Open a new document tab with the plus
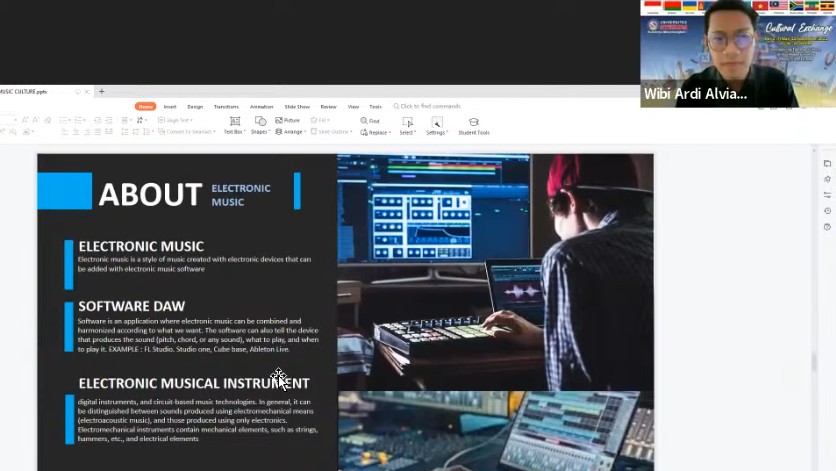836x471 pixels. click(101, 91)
